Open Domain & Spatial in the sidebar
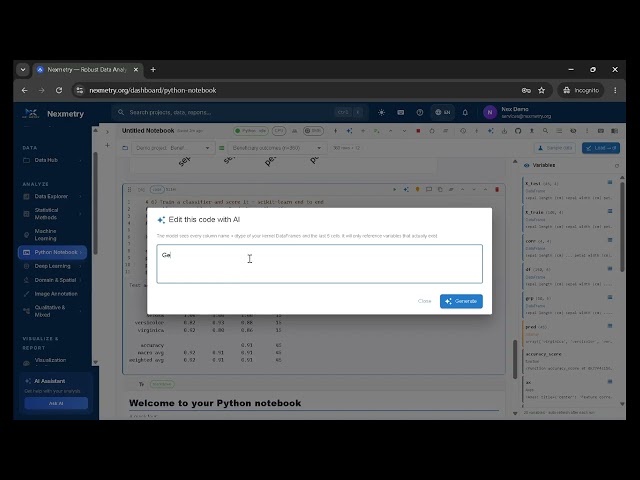Viewport: 640px width, 480px height. coord(52,280)
